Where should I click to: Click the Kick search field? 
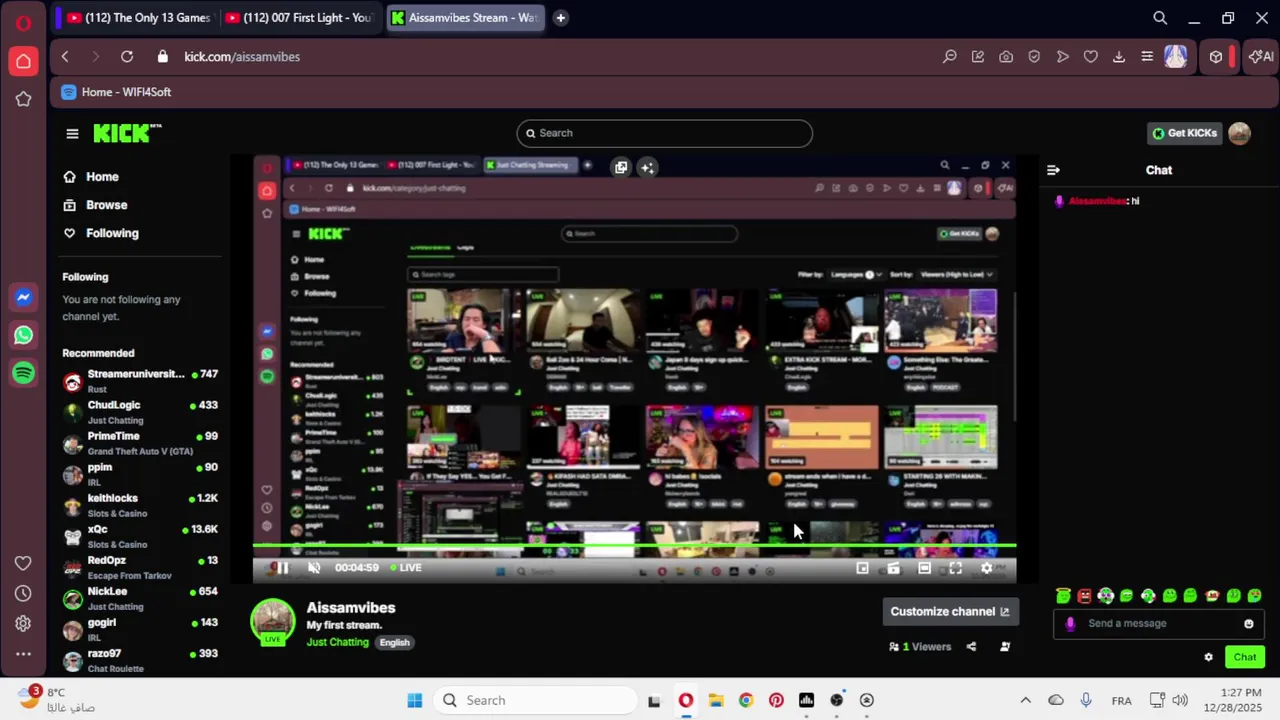coord(665,133)
